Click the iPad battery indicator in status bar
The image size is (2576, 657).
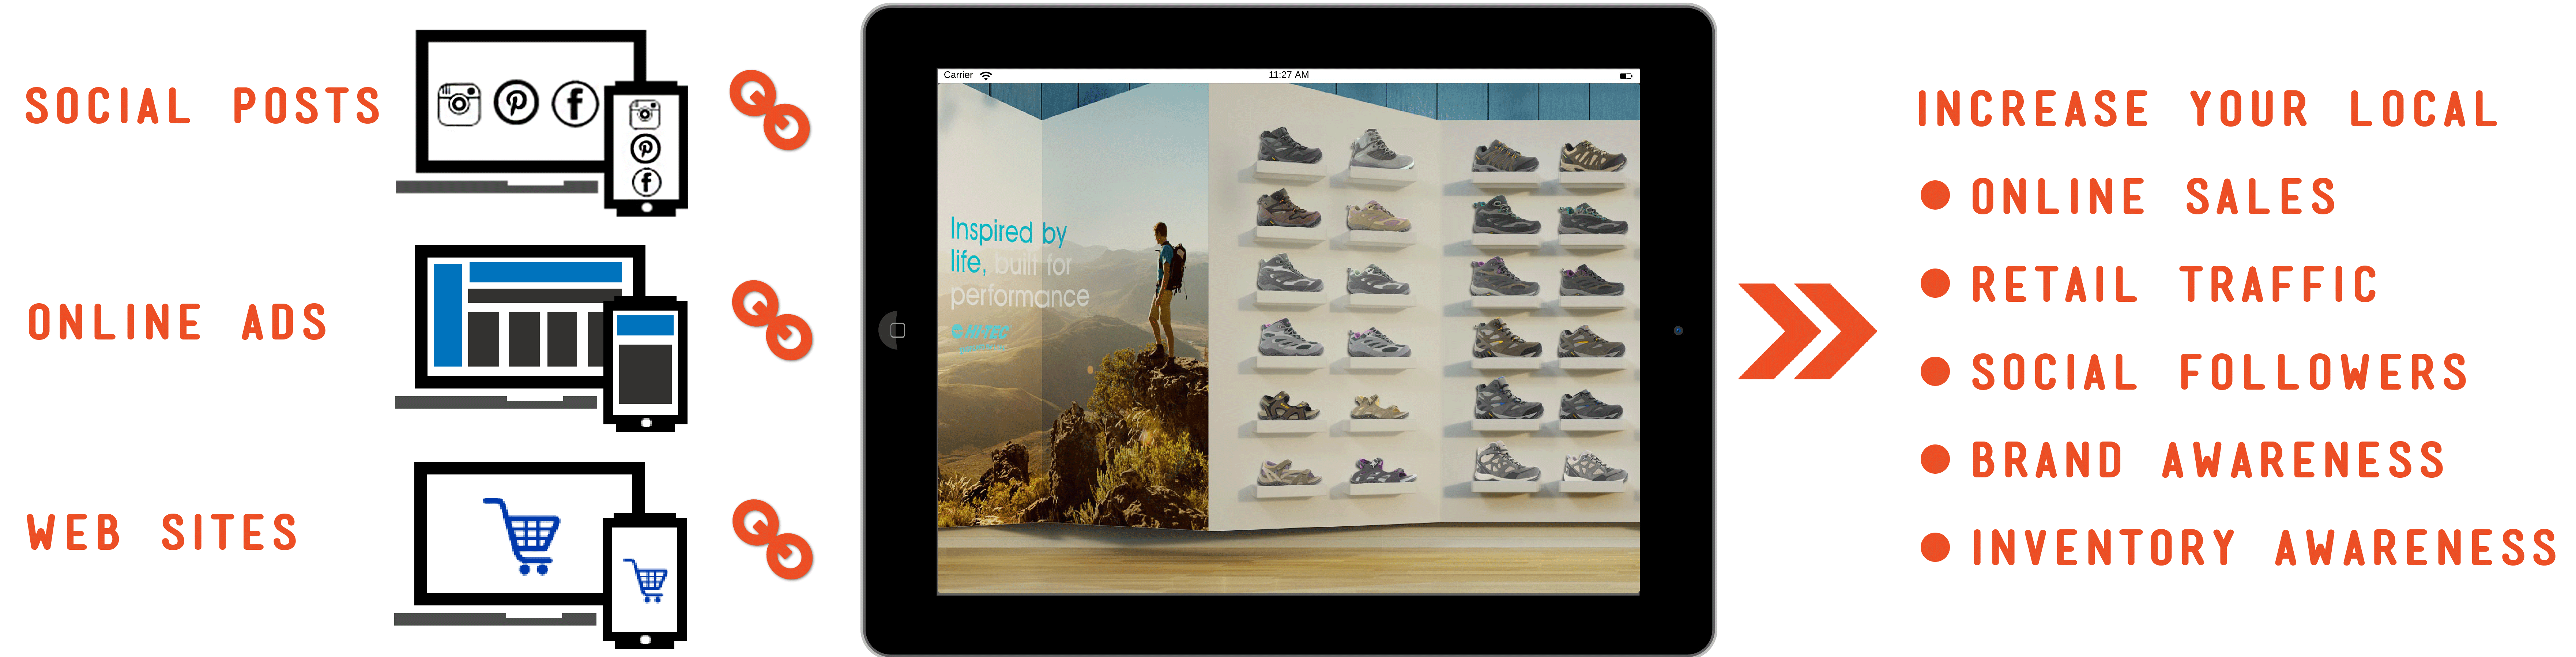coord(1625,76)
